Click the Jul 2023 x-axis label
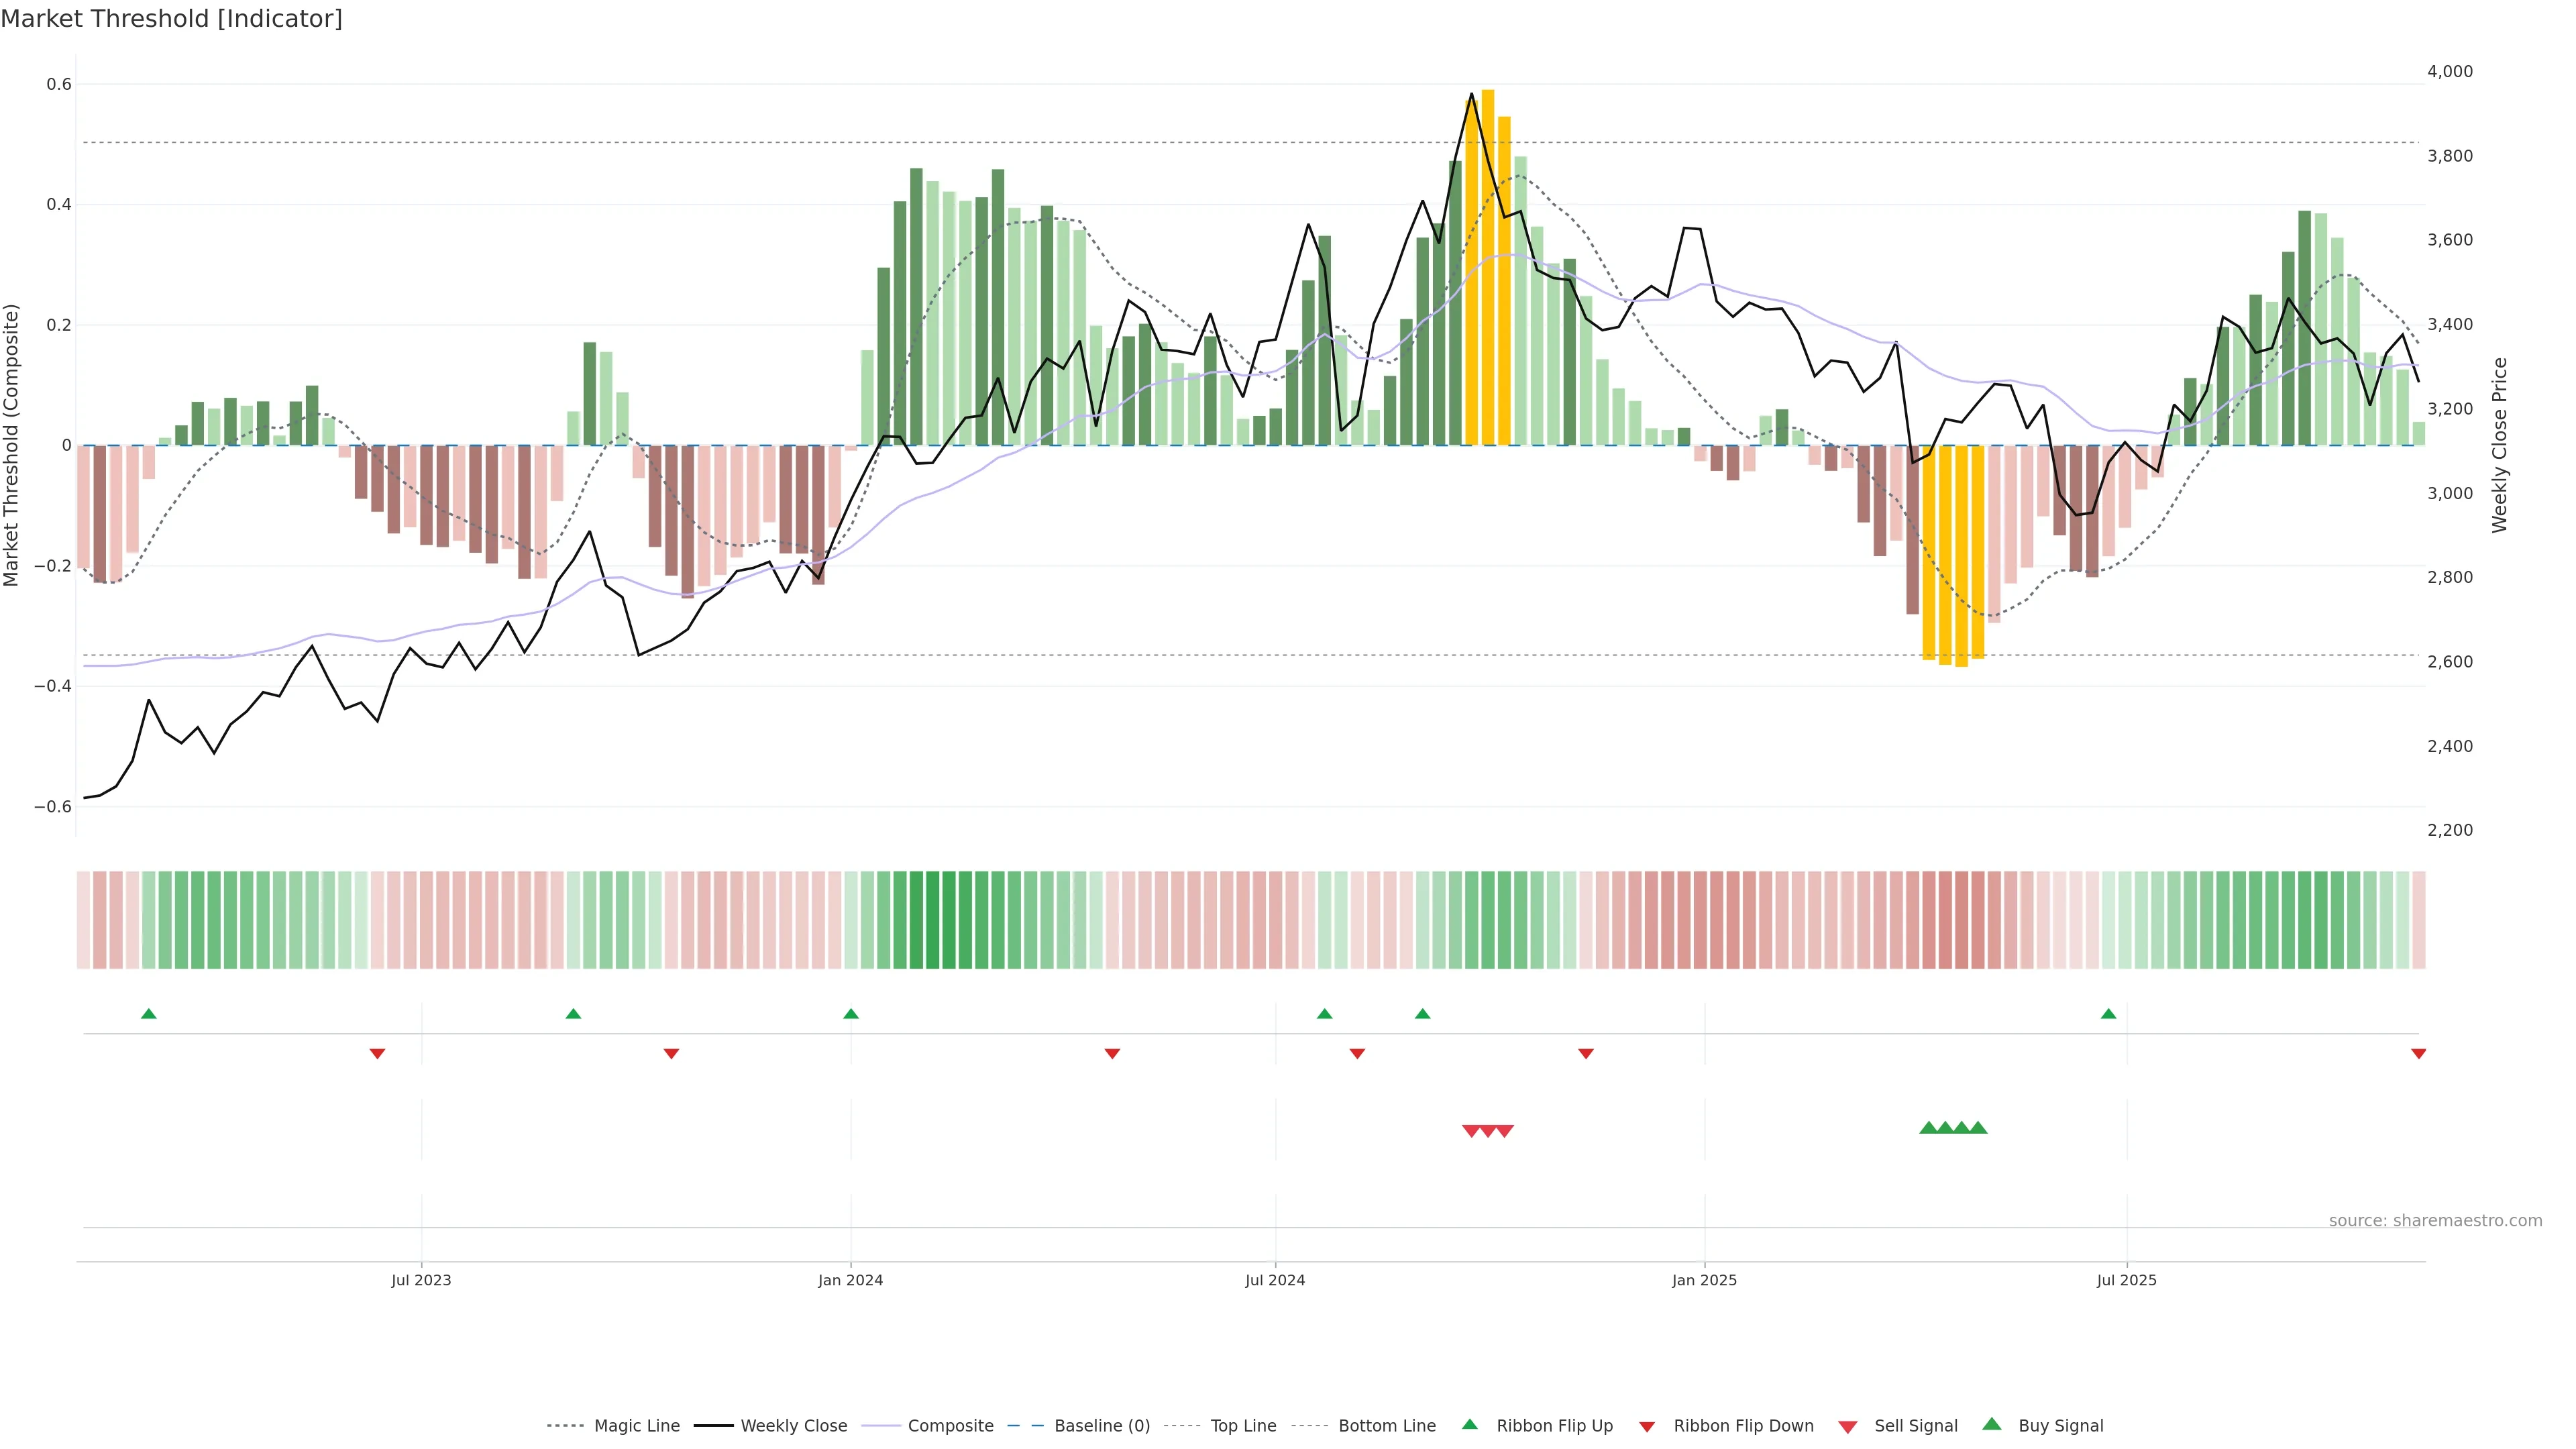This screenshot has width=2576, height=1449. pyautogui.click(x=421, y=1280)
